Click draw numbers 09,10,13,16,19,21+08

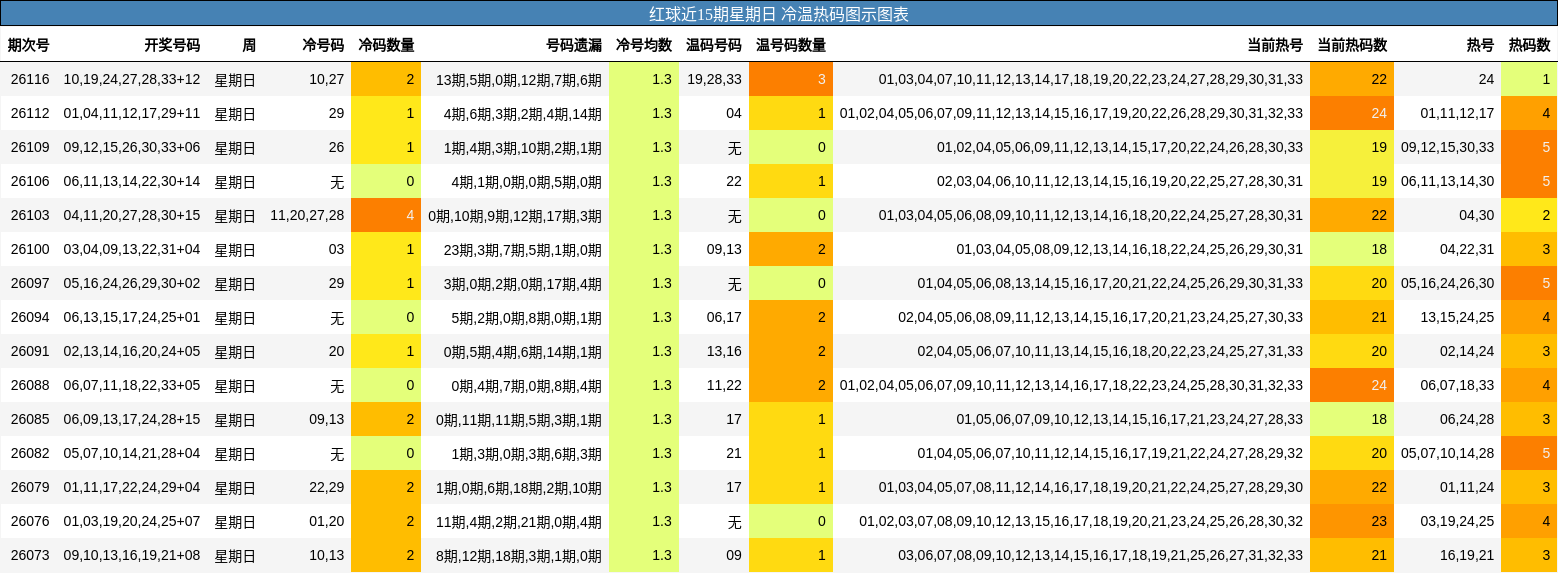[x=132, y=555]
